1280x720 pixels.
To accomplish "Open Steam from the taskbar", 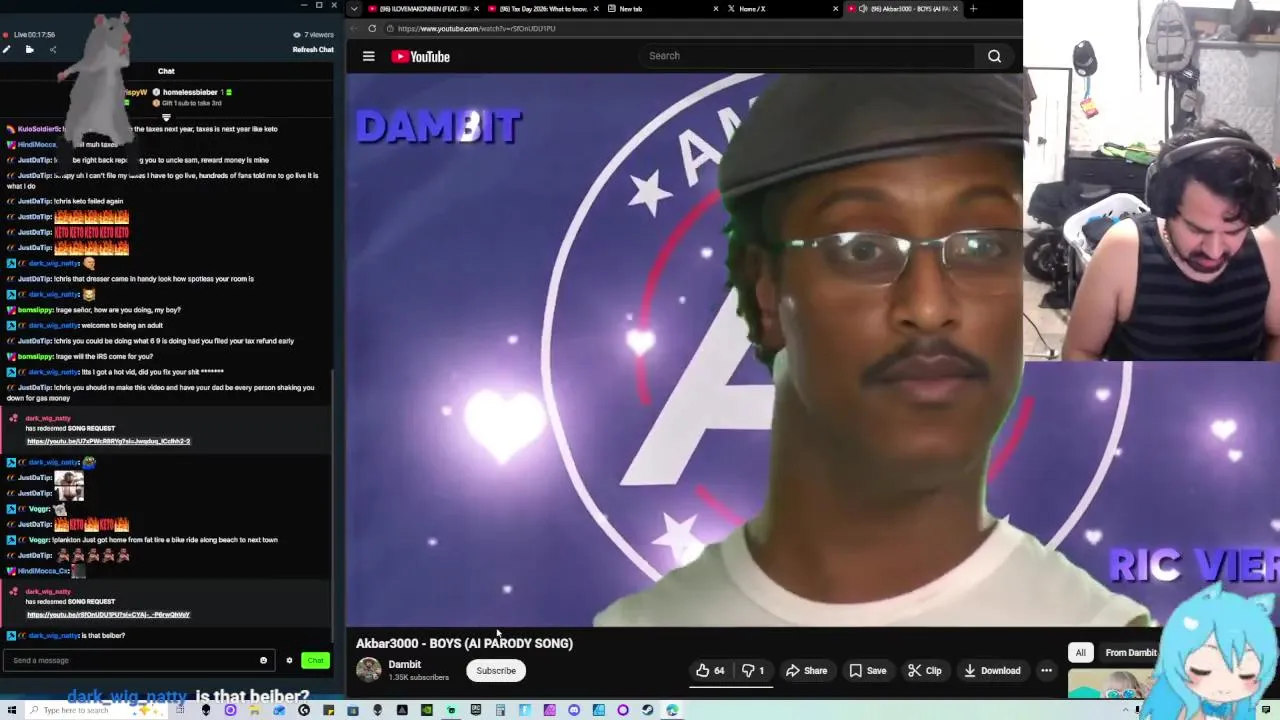I will 648,710.
